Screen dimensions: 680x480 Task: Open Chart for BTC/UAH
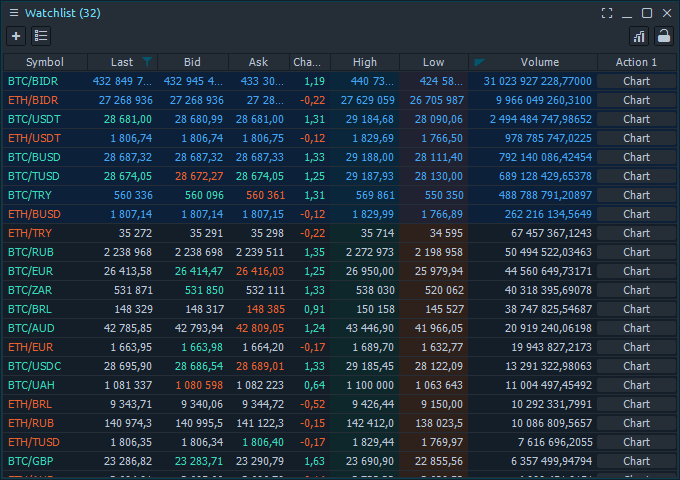click(x=636, y=385)
